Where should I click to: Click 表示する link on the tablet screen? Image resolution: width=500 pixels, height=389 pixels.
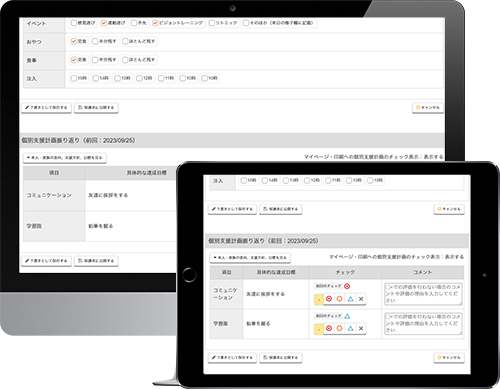tap(454, 257)
